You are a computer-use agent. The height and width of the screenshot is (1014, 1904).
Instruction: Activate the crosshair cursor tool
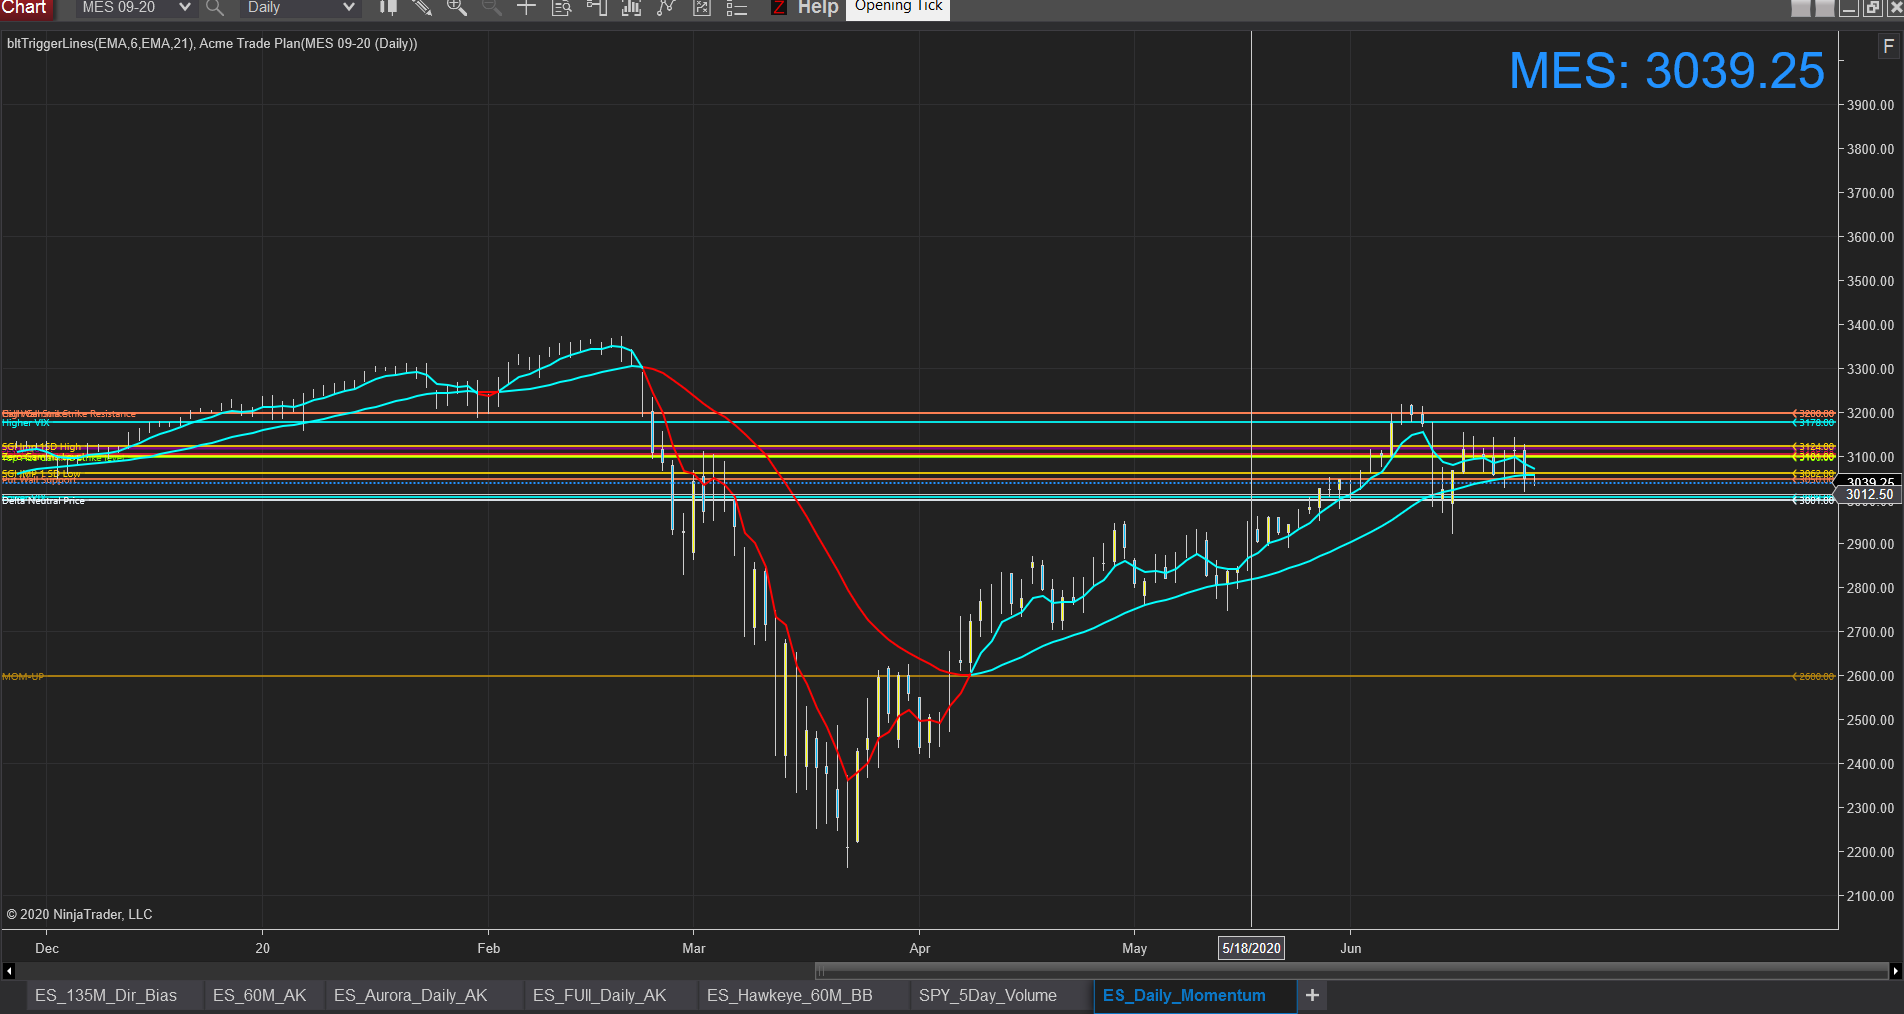pyautogui.click(x=526, y=8)
